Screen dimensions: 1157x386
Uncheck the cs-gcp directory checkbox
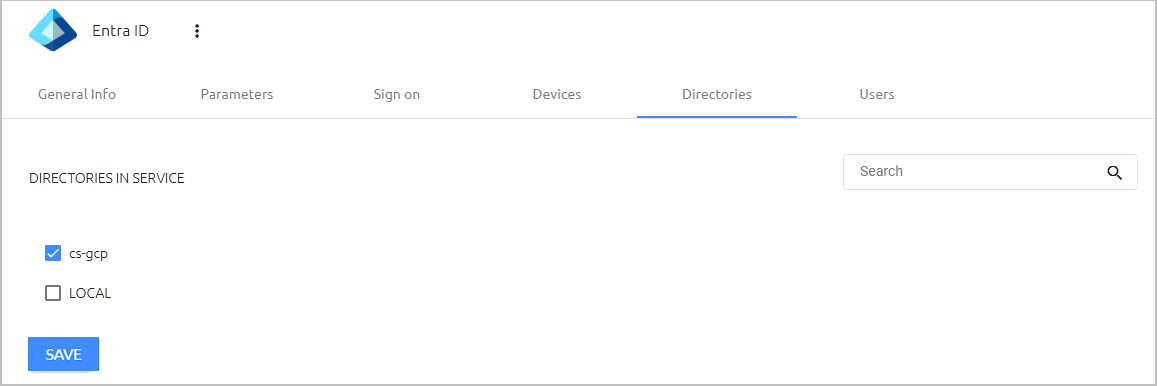pos(52,253)
